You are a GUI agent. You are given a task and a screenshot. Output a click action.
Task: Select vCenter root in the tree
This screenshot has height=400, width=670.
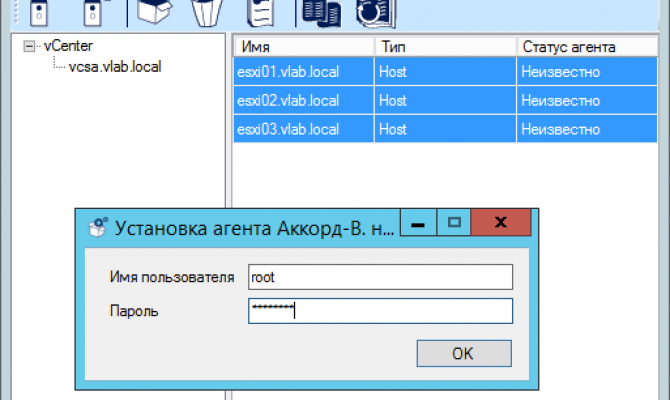click(68, 46)
